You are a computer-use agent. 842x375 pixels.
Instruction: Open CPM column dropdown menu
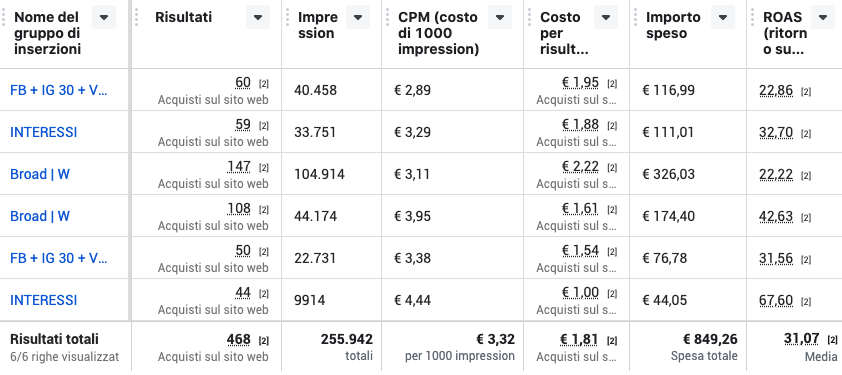[x=500, y=17]
